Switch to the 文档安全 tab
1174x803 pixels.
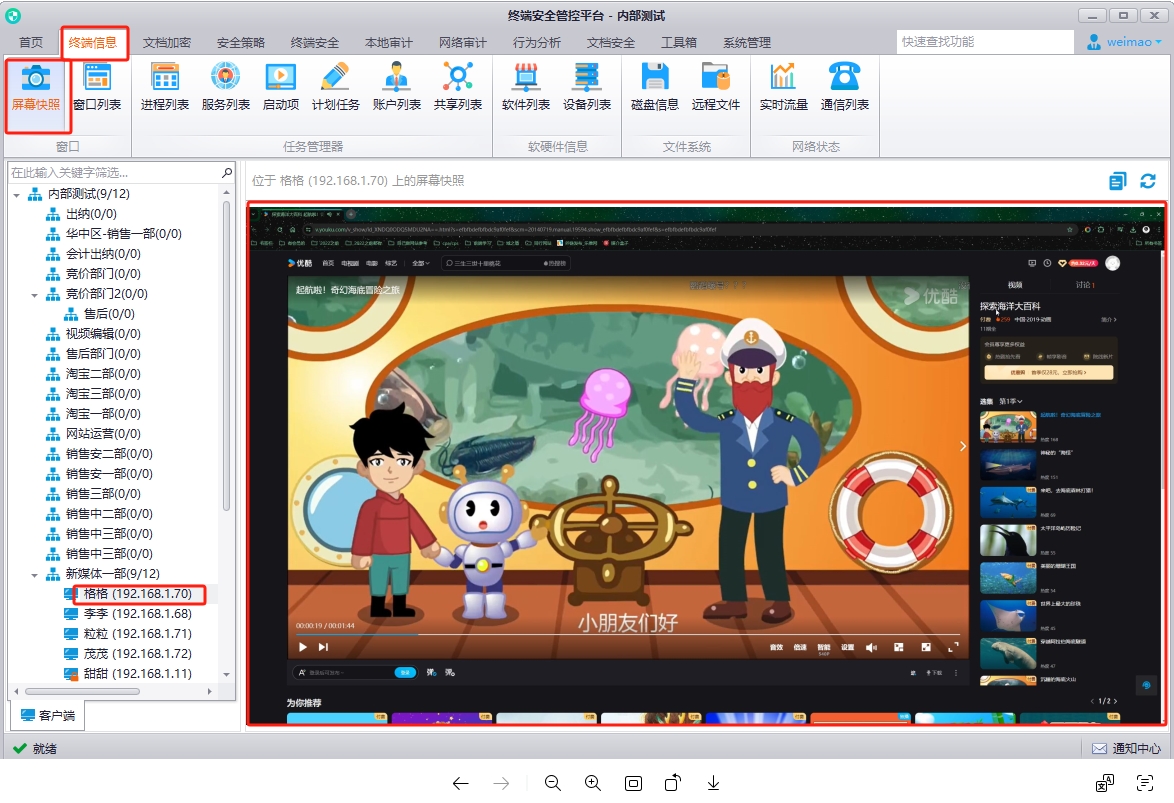coord(611,43)
